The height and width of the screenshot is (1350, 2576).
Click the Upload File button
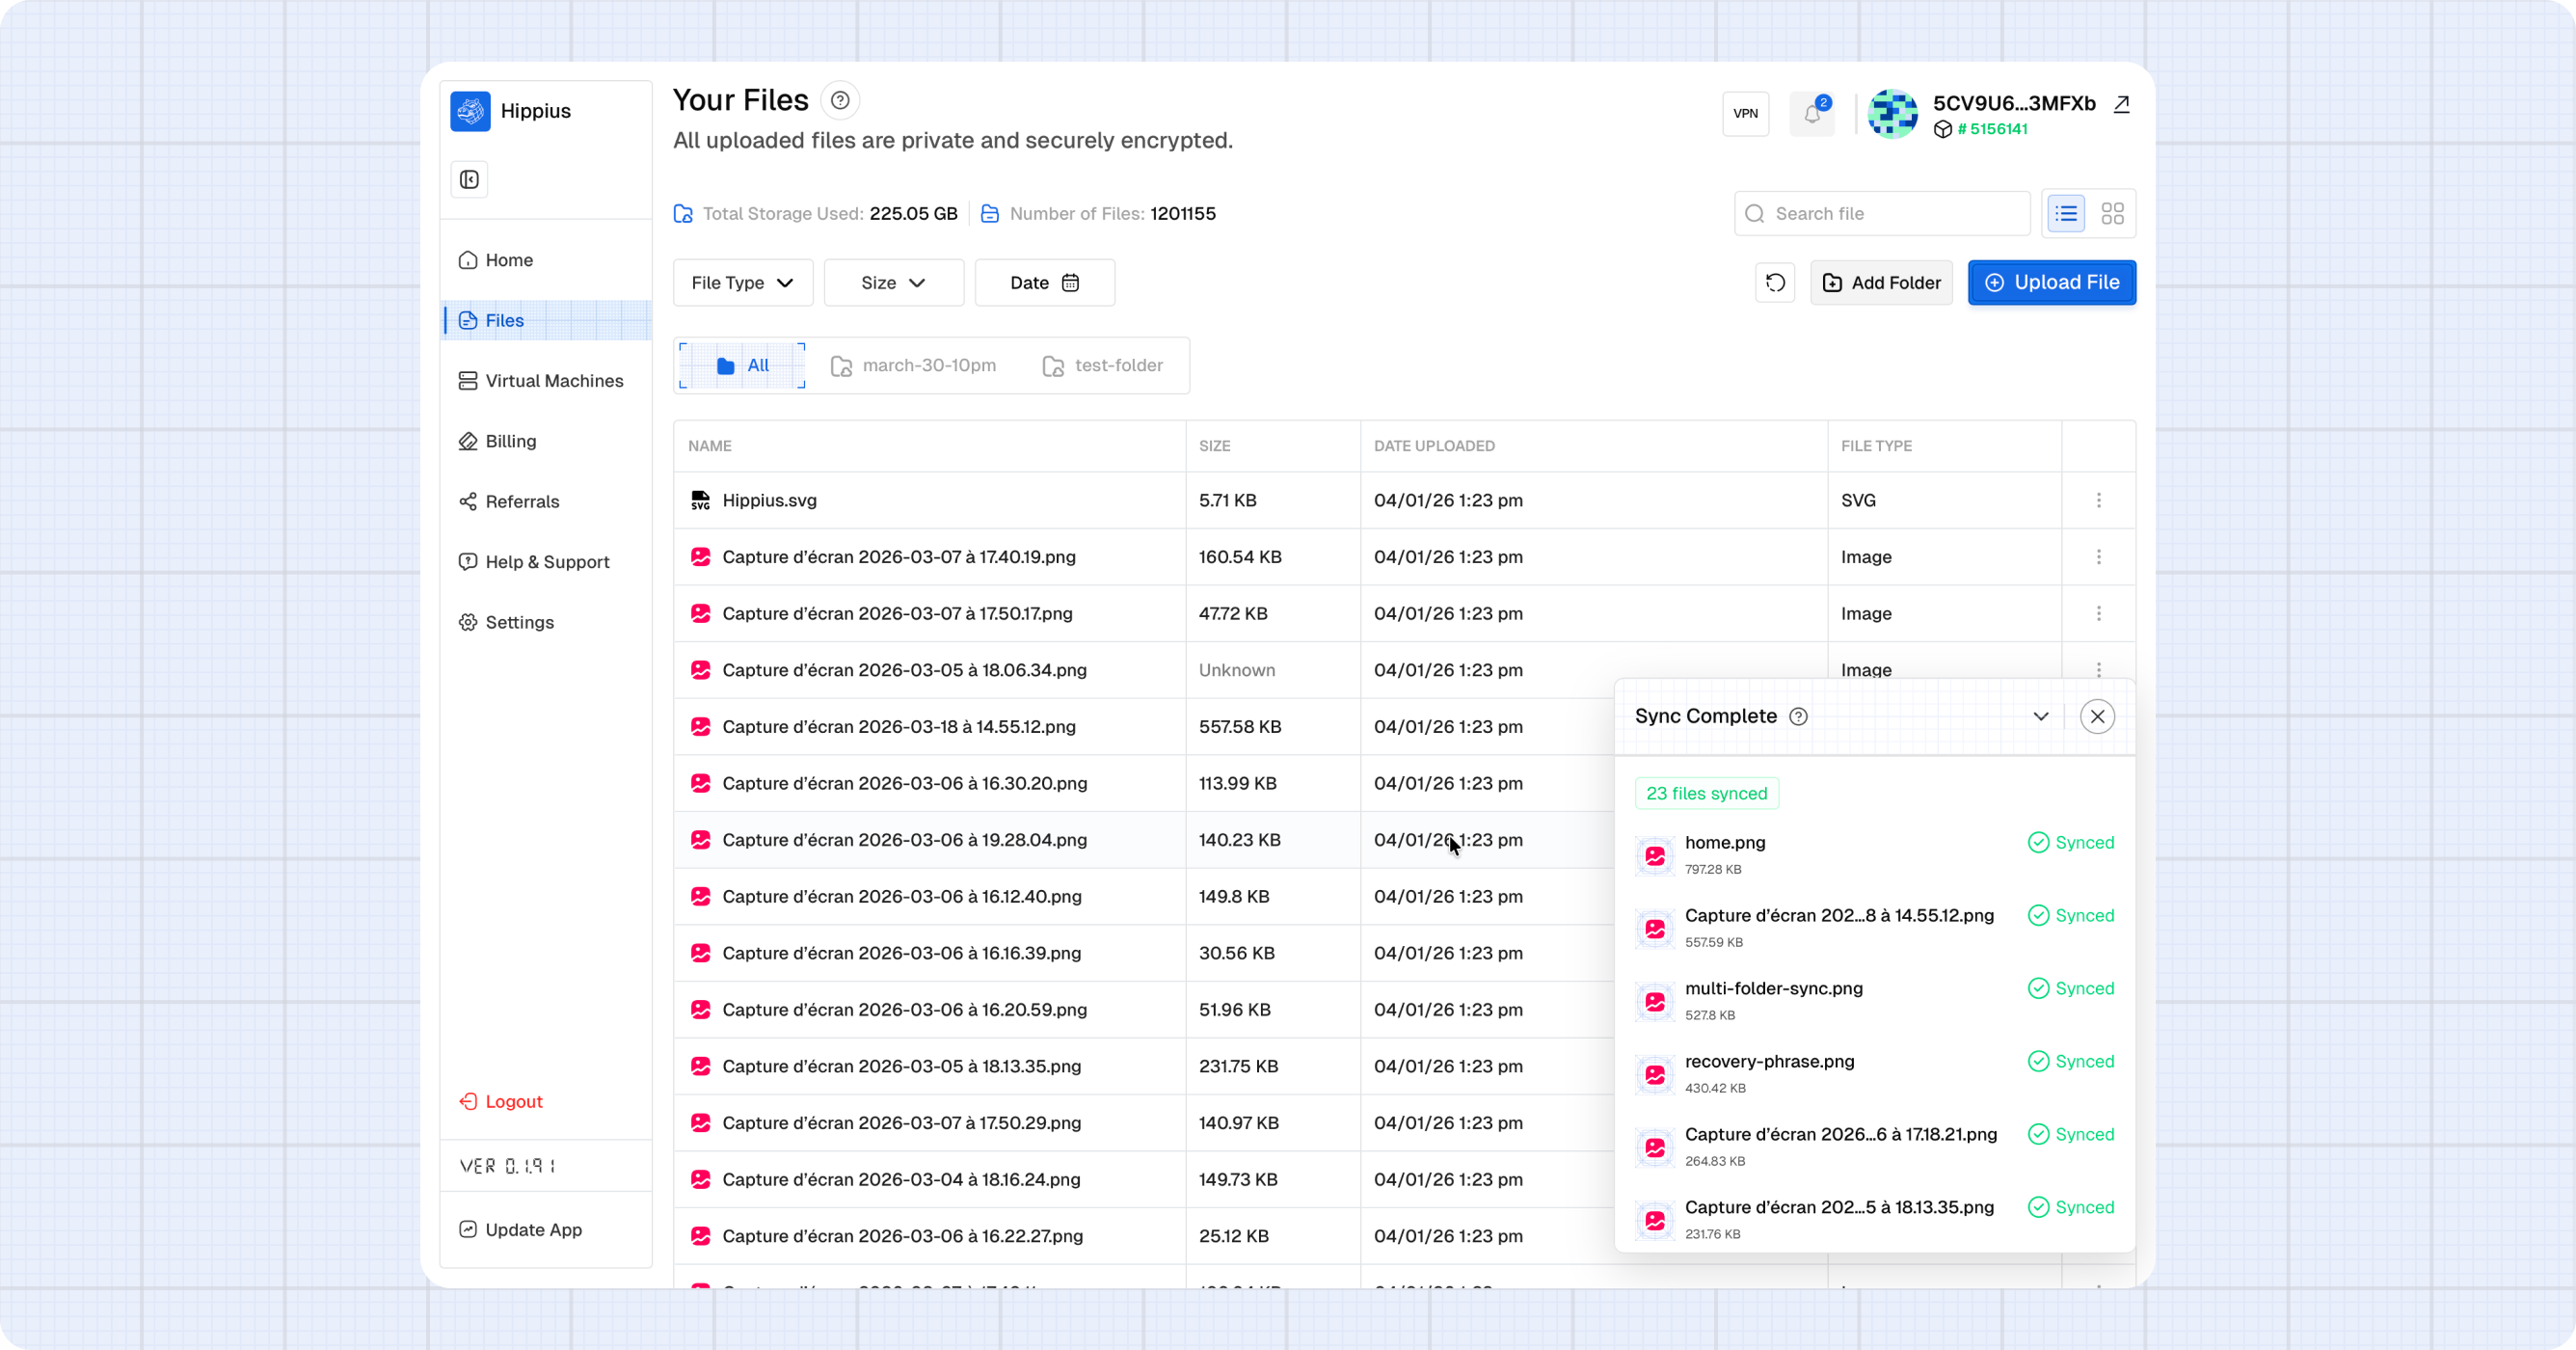(2051, 283)
